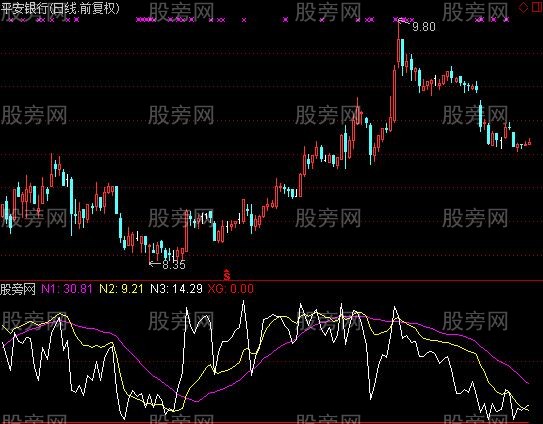The width and height of the screenshot is (543, 424).
Task: Click the red S signal marker
Action: pyautogui.click(x=227, y=275)
